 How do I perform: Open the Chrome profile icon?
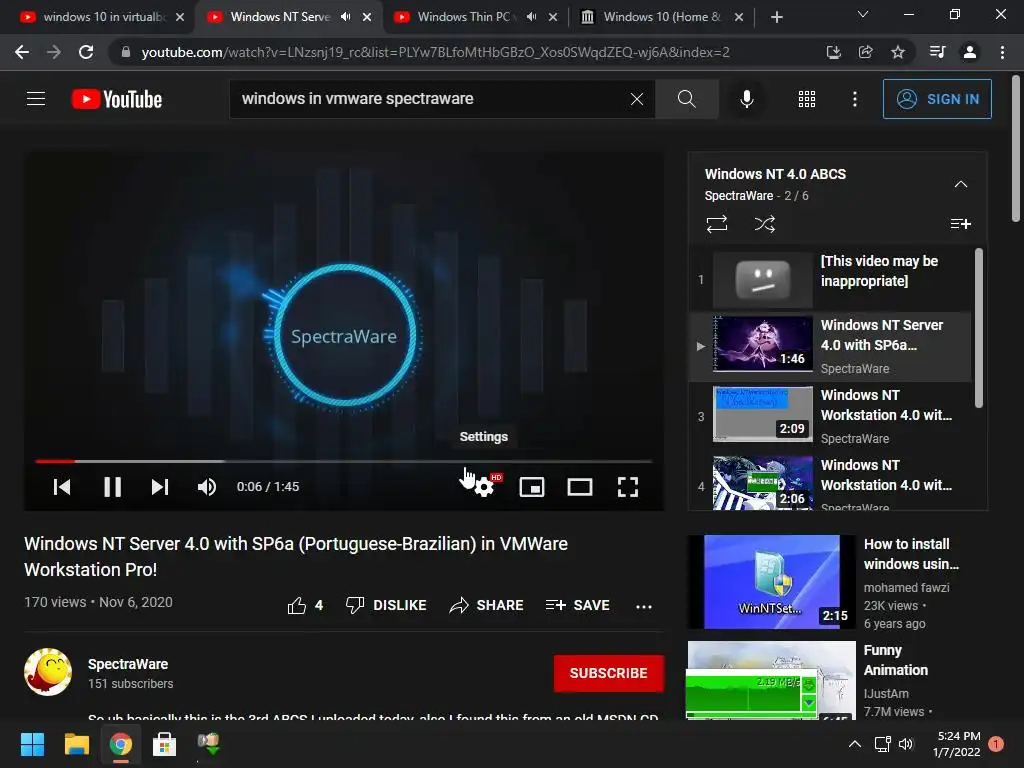(970, 52)
